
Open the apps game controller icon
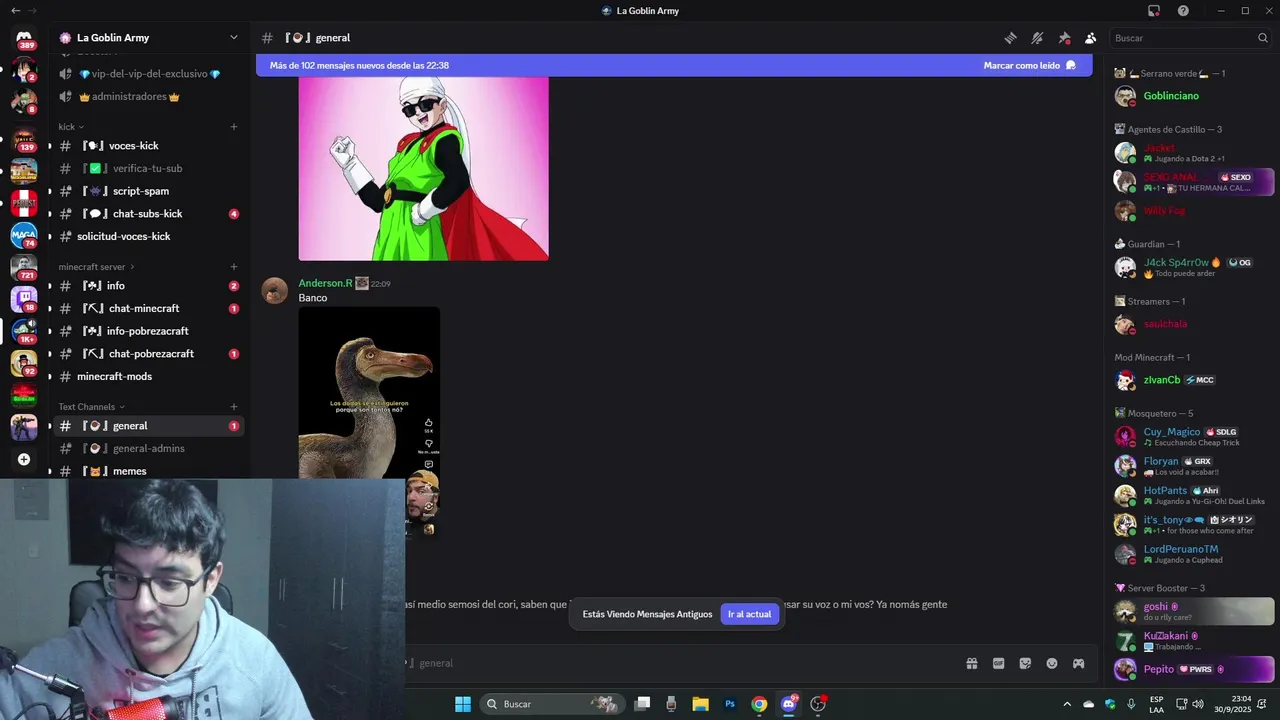(1079, 663)
